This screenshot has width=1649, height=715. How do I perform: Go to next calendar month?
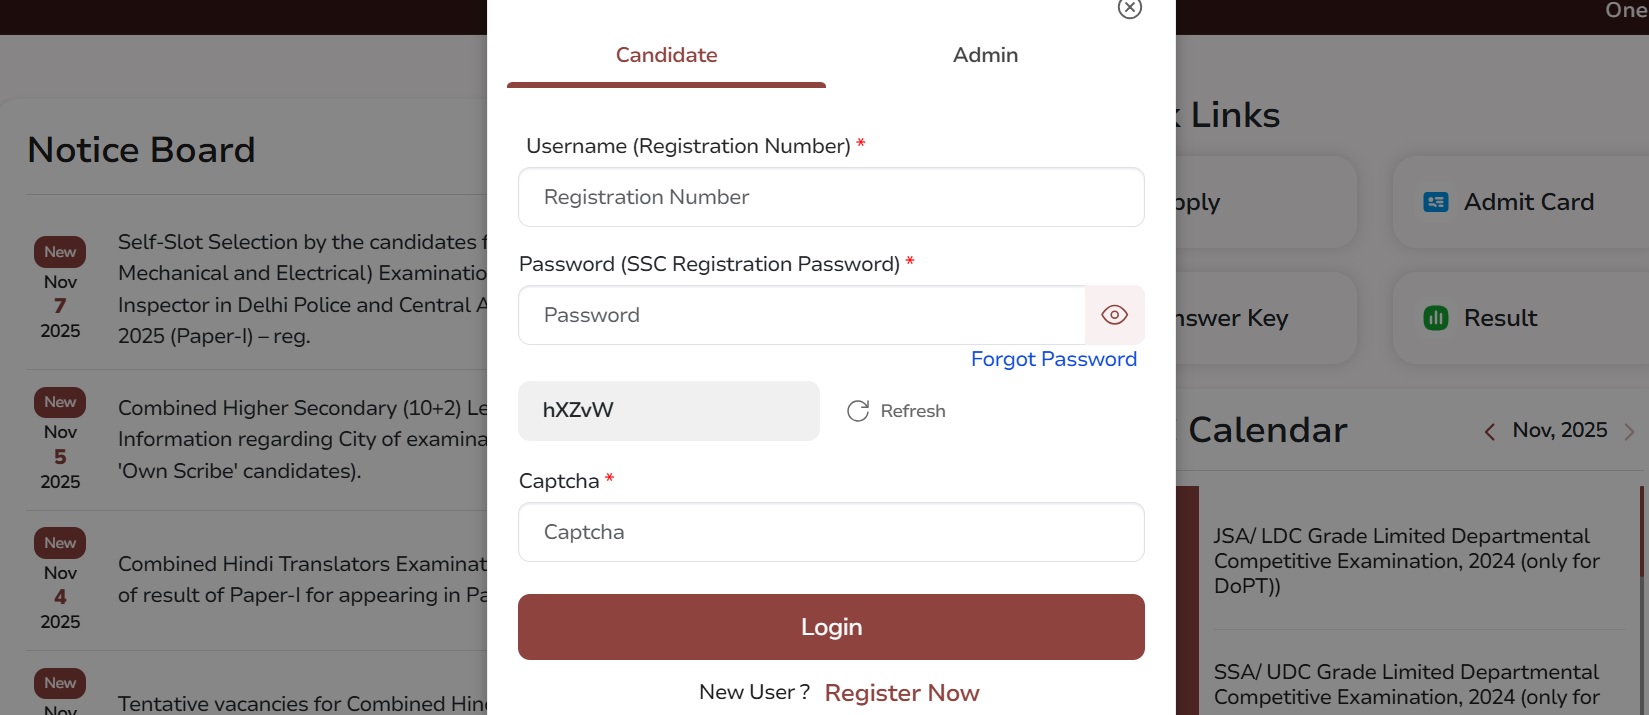pos(1628,431)
